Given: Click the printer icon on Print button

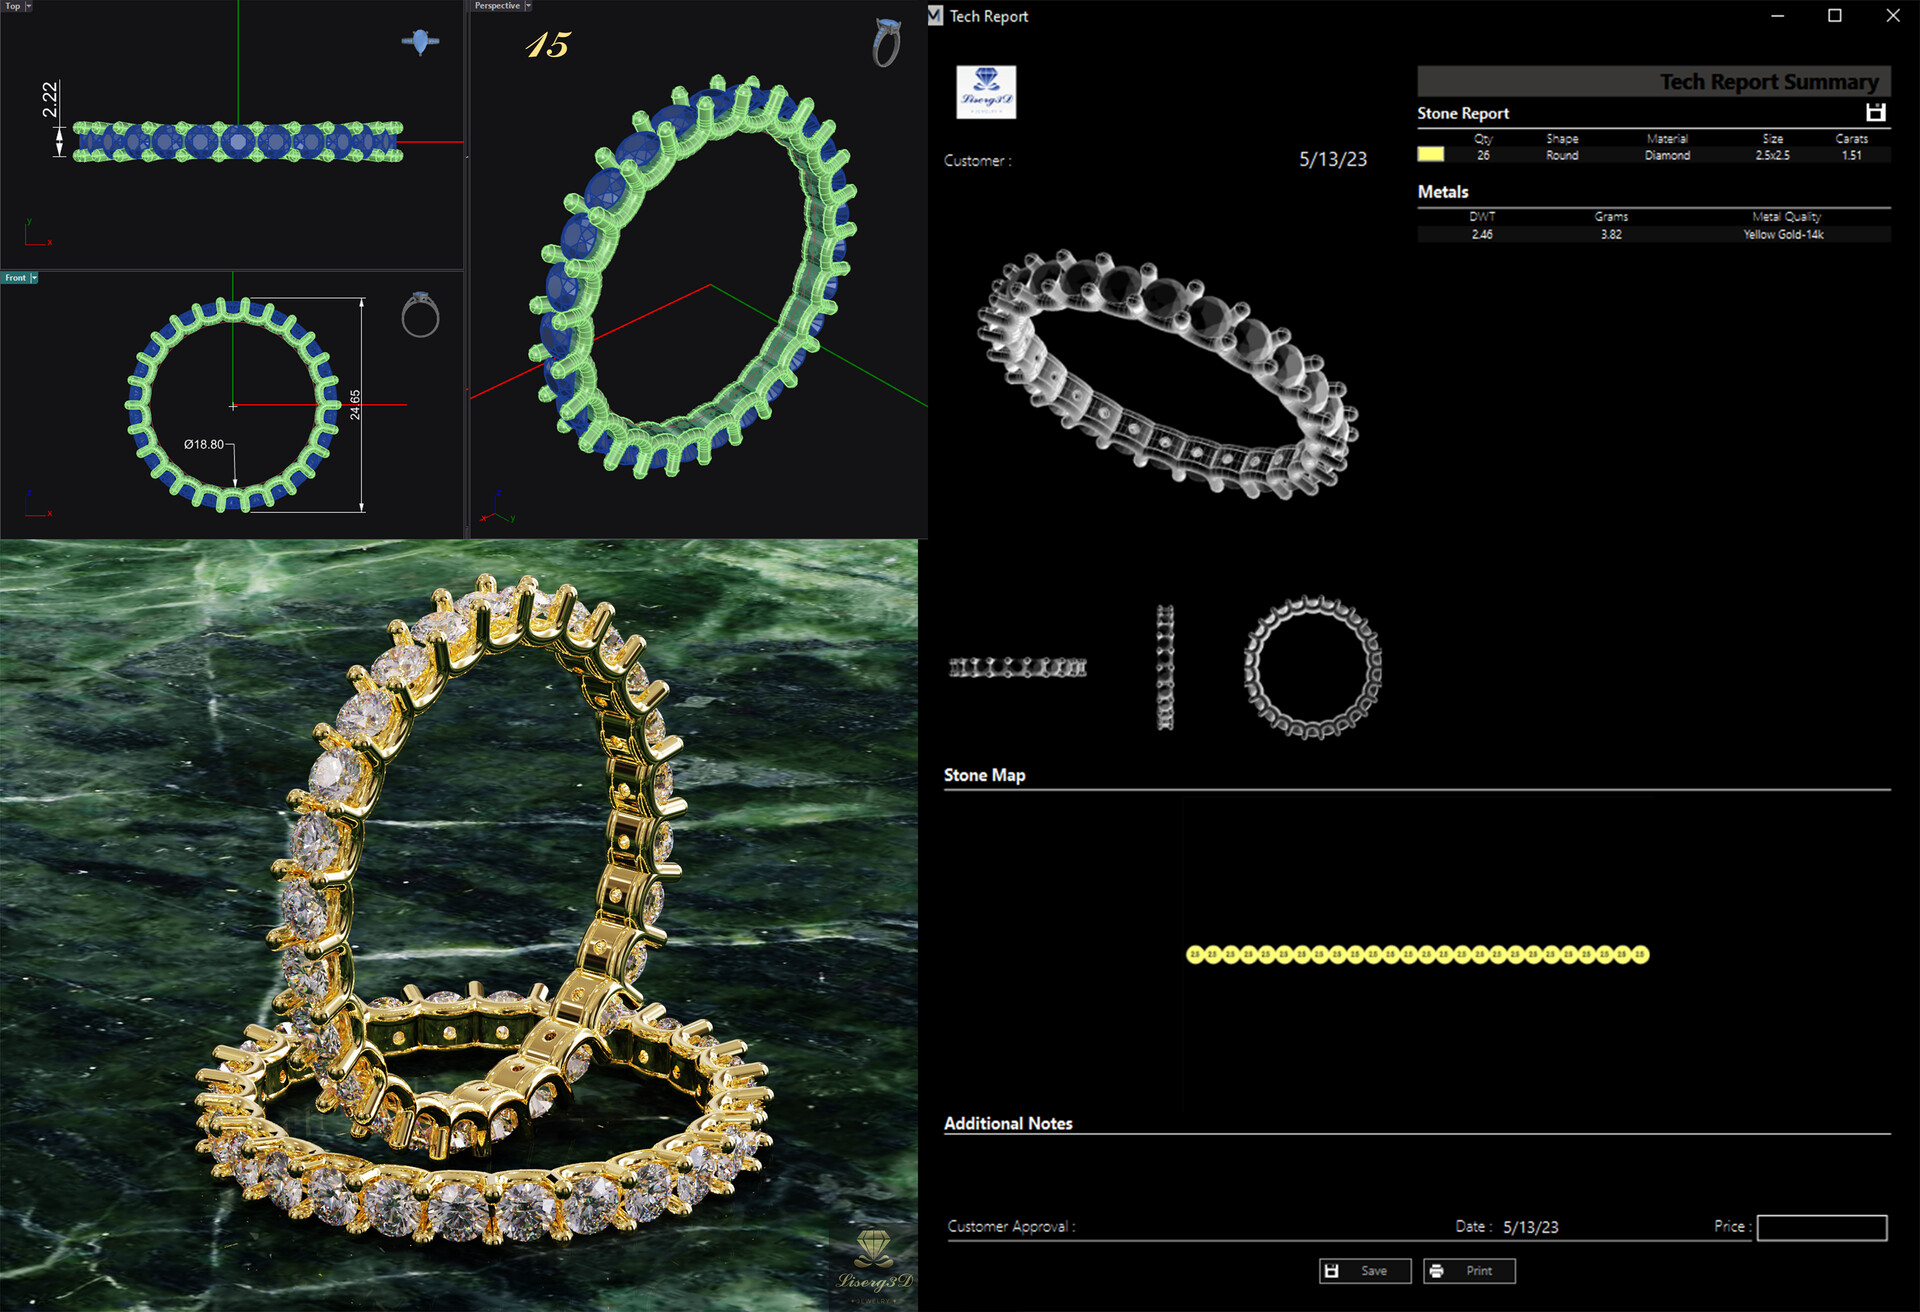Looking at the screenshot, I should pyautogui.click(x=1437, y=1271).
